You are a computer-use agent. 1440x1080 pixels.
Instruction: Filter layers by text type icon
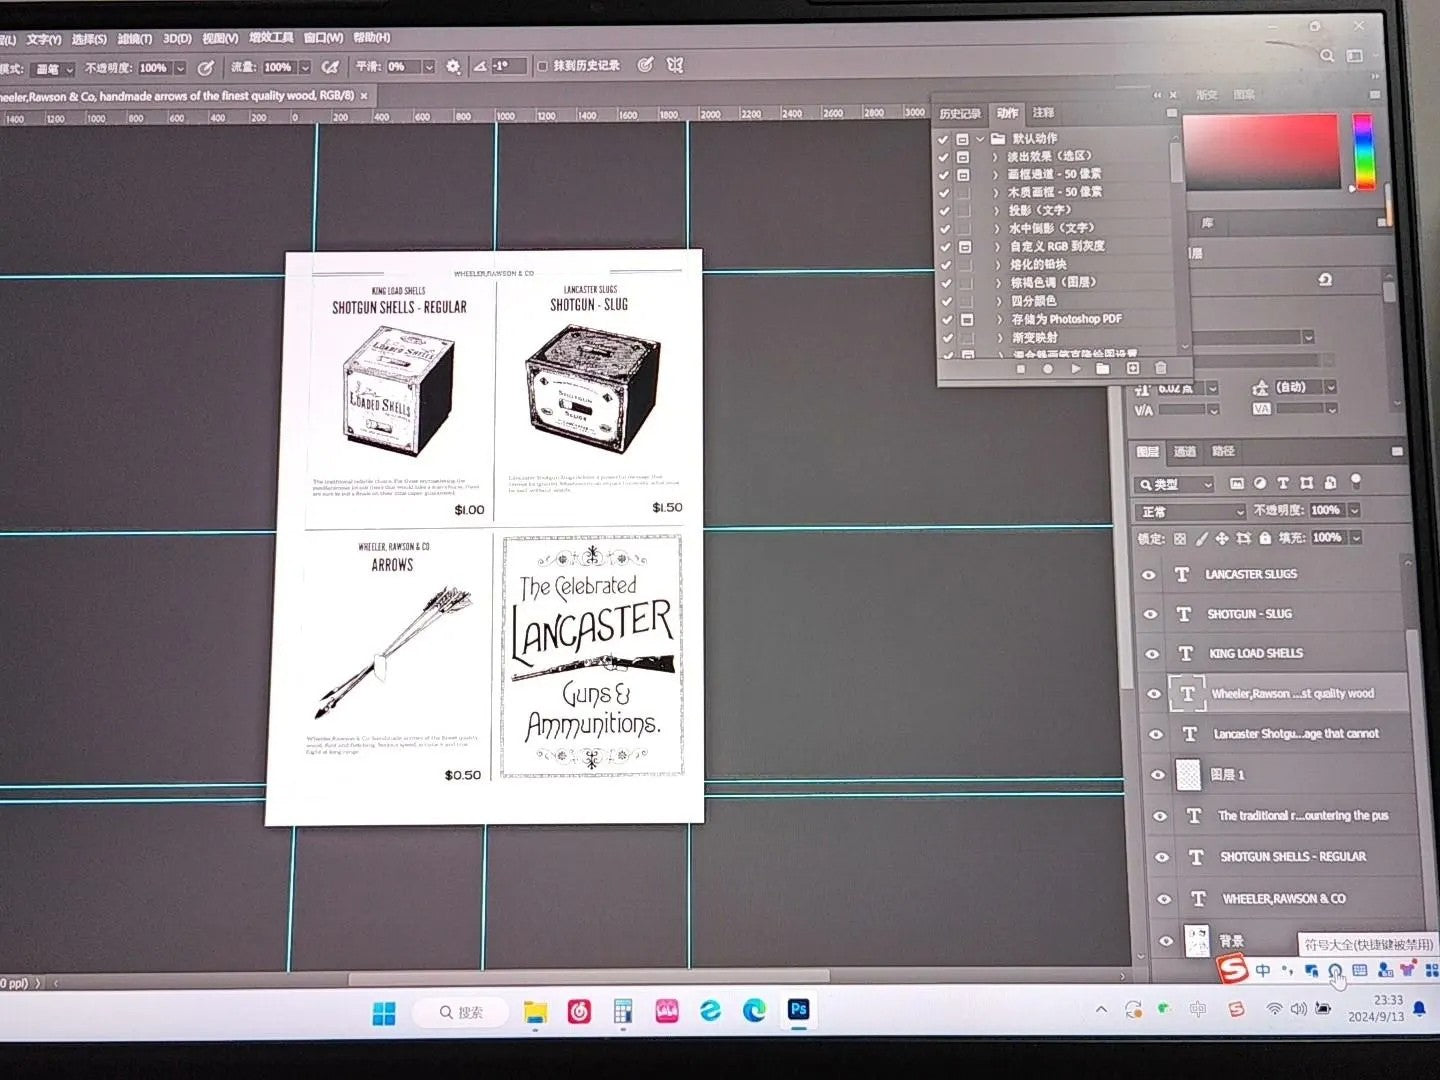point(1283,483)
